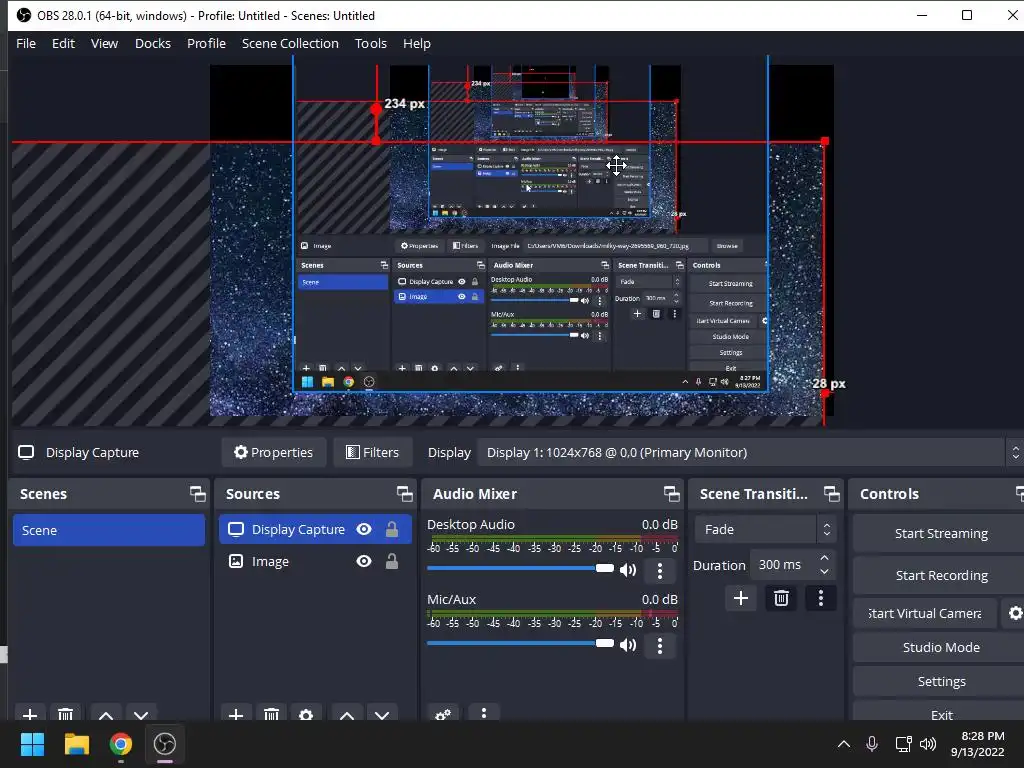Mute Desktop Audio
Screen dimensions: 1024x768
point(628,570)
